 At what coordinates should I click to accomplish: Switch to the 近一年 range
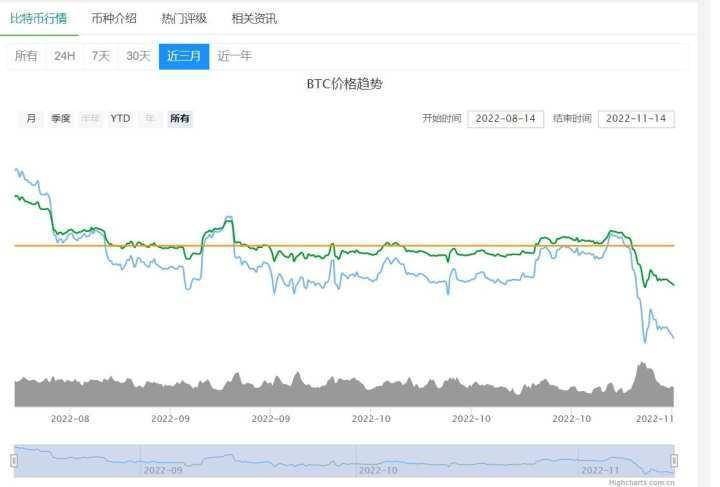tap(235, 56)
